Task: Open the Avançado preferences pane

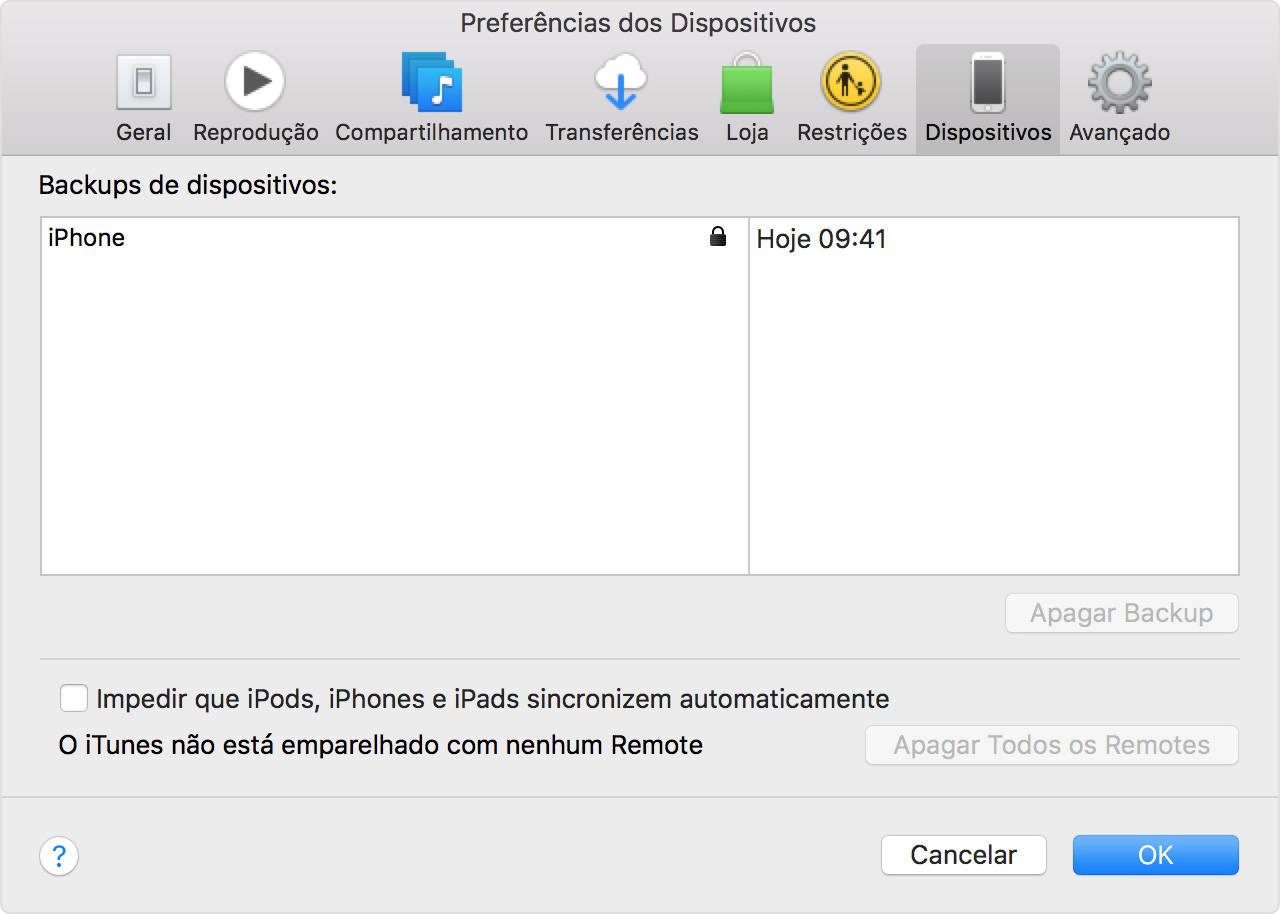Action: click(1119, 98)
